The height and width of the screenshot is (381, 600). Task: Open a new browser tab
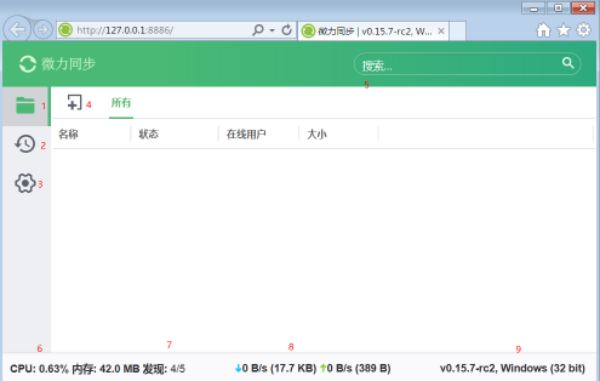tap(458, 31)
